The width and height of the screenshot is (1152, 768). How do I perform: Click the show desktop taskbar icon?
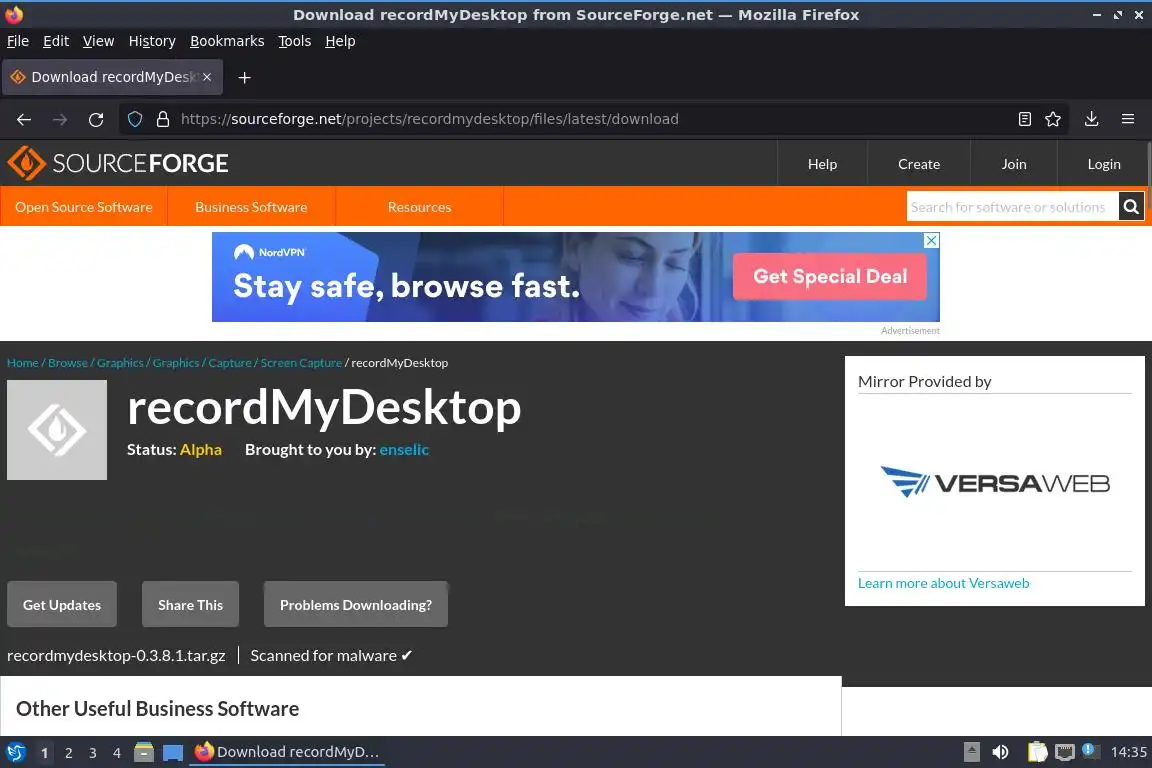click(x=173, y=753)
